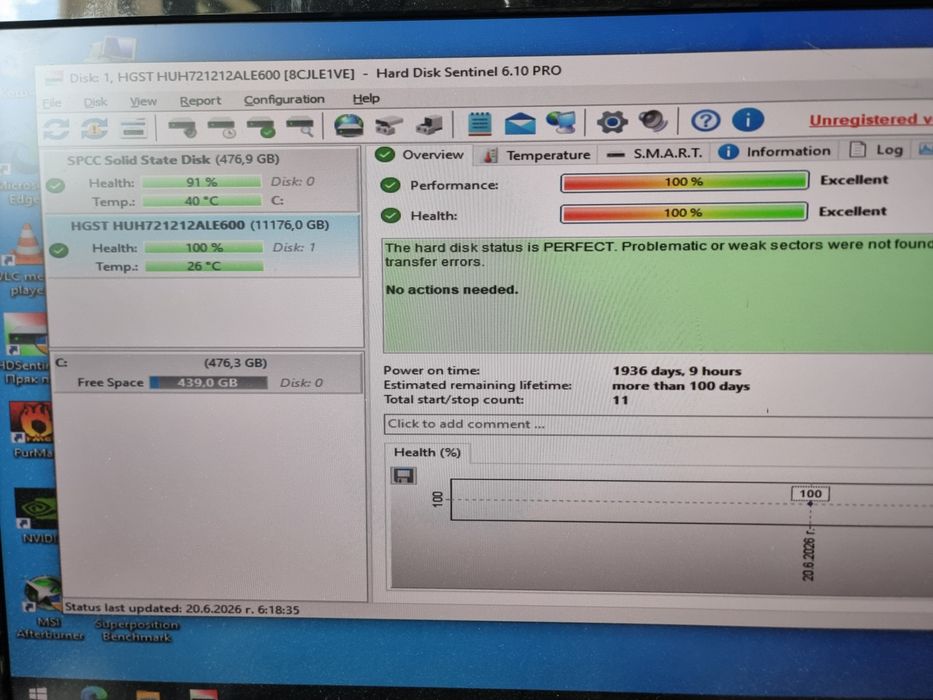This screenshot has height=700, width=933.
Task: Click the disk with globe toolbar icon
Action: point(349,126)
